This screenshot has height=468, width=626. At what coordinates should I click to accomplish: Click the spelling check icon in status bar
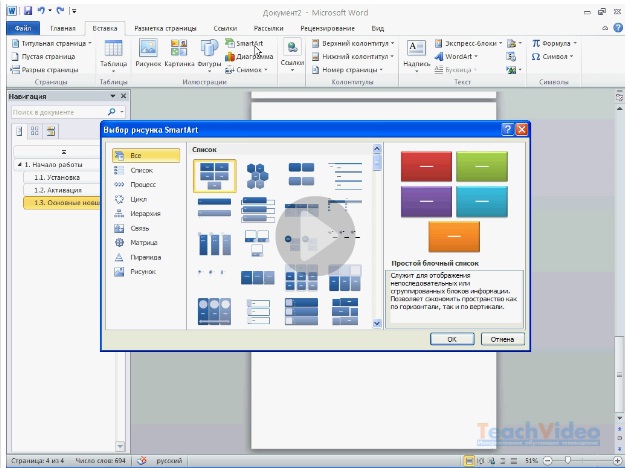[142, 461]
